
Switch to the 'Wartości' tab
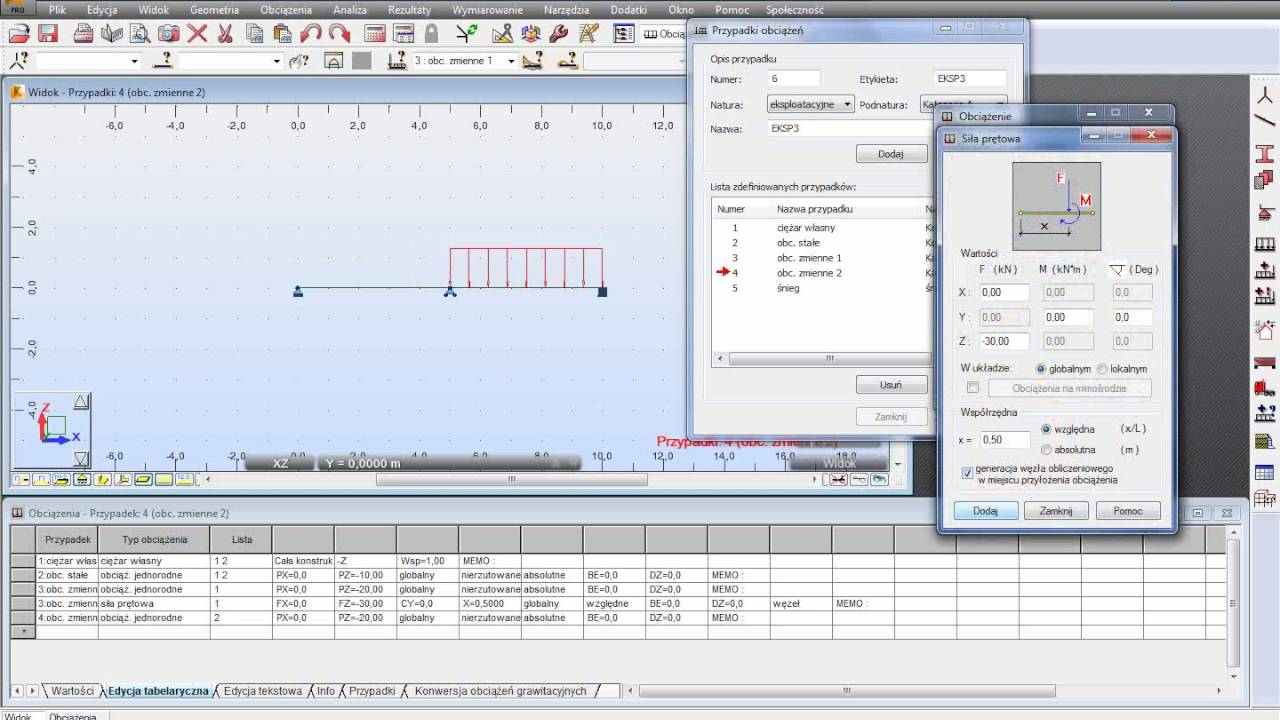73,691
